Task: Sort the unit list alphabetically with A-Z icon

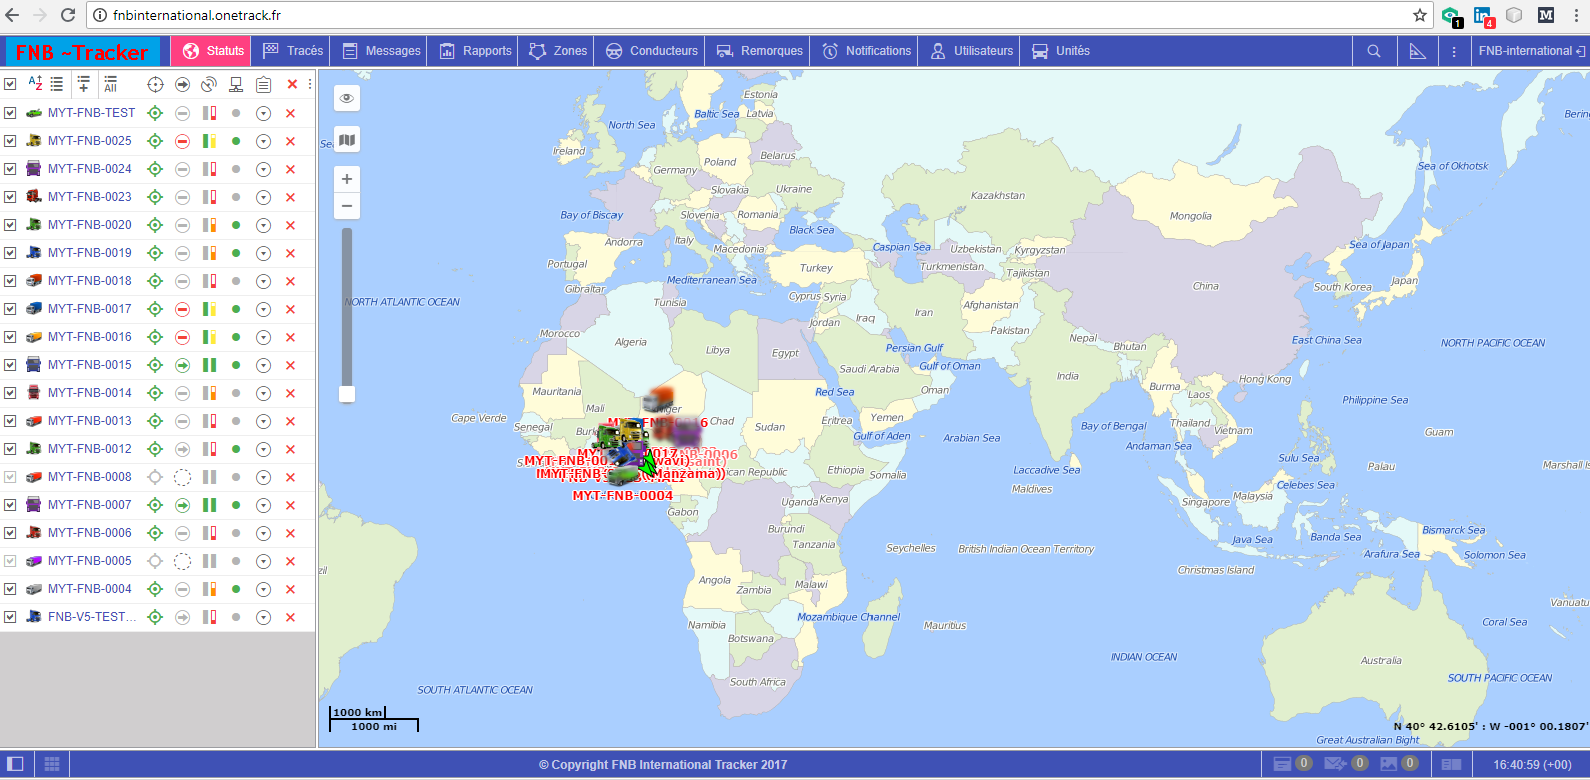Action: tap(35, 84)
